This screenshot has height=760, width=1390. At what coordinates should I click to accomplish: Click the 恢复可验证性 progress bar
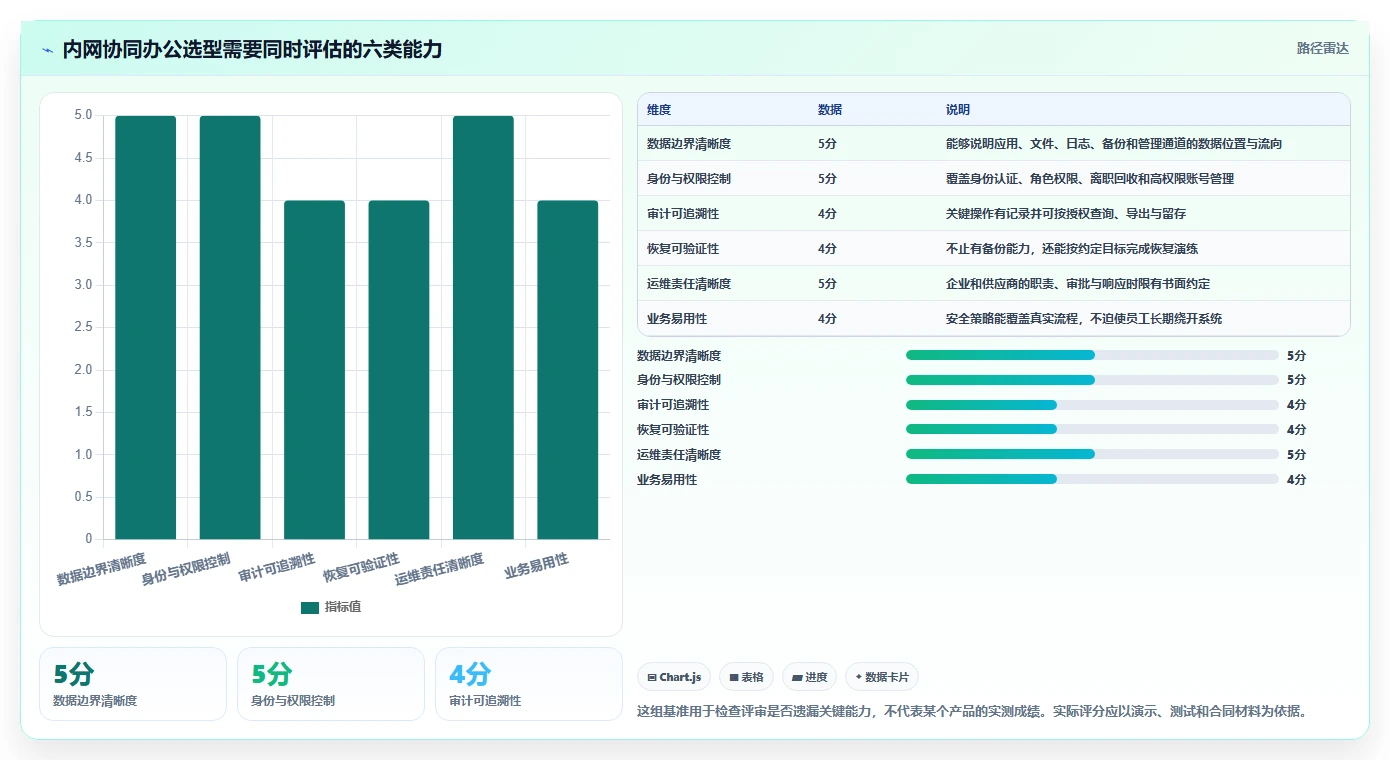1092,430
